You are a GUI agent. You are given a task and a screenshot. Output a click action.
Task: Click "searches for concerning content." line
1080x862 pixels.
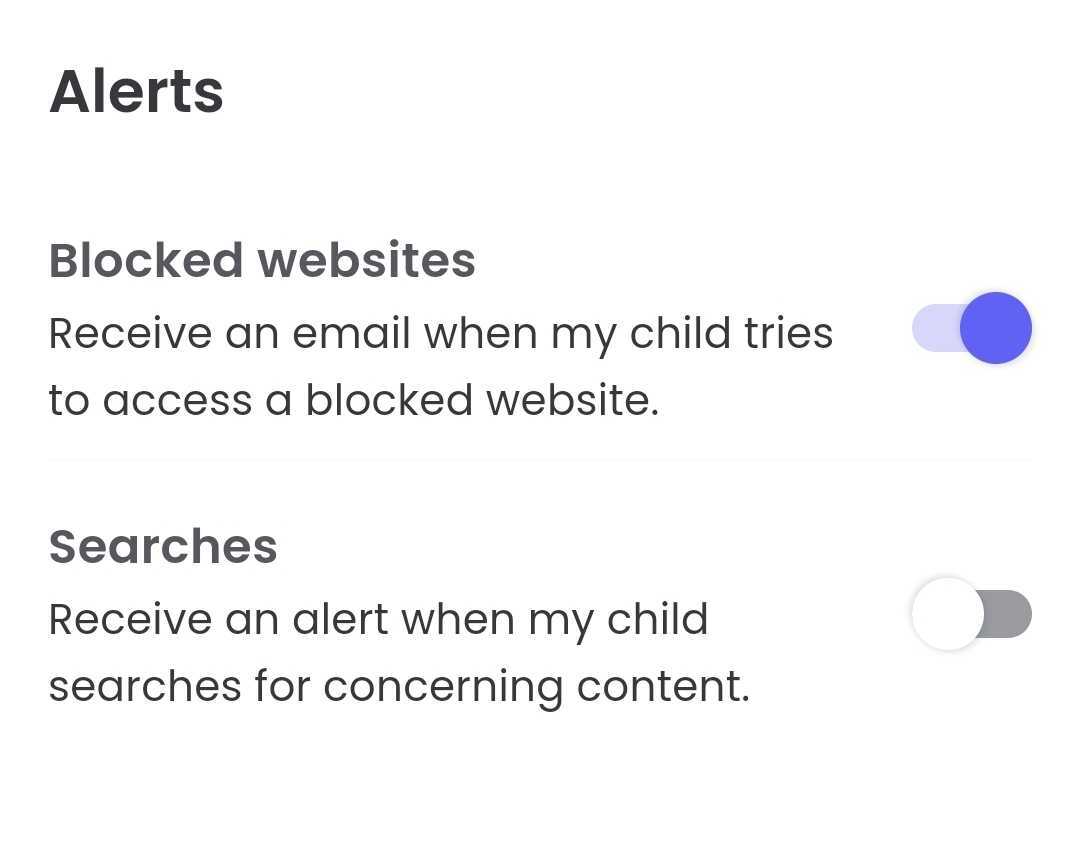tap(398, 686)
